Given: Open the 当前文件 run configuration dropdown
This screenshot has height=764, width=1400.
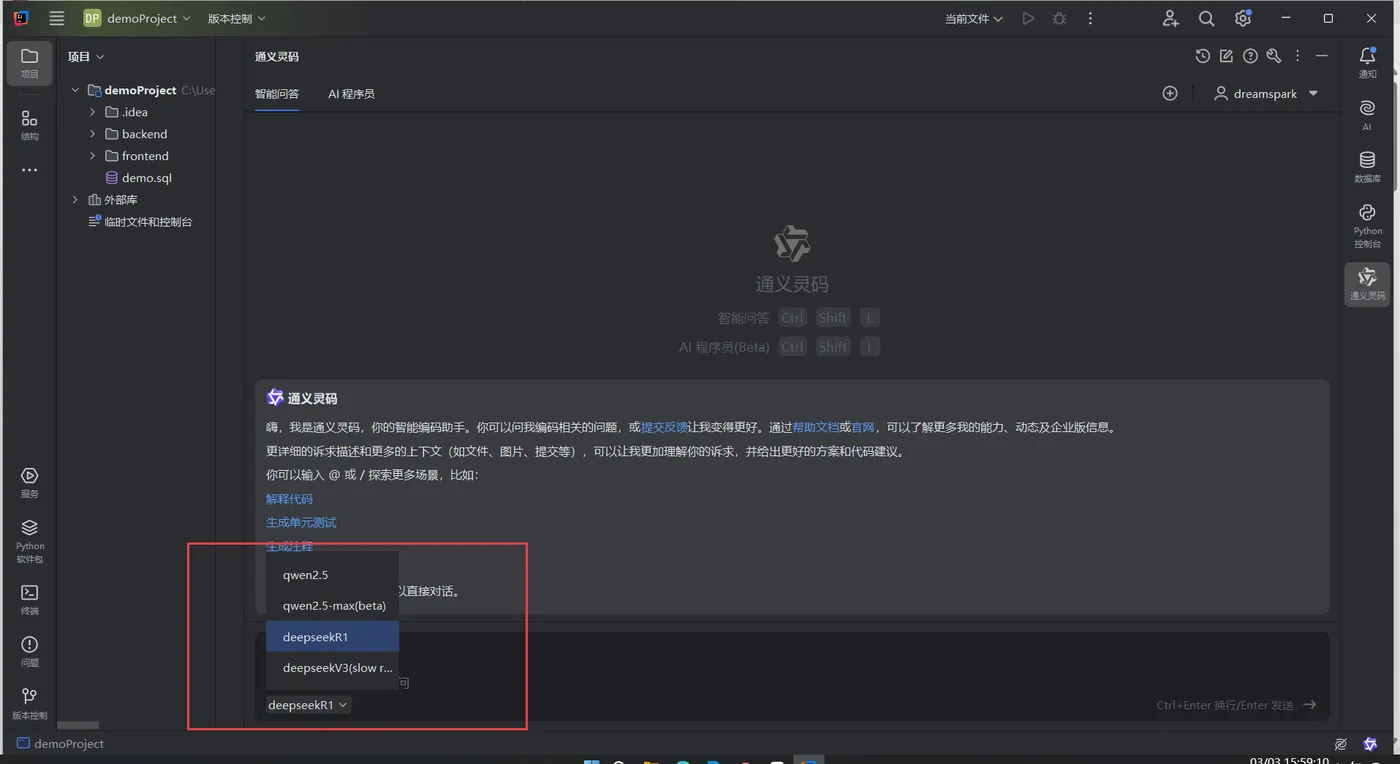Looking at the screenshot, I should pyautogui.click(x=974, y=18).
